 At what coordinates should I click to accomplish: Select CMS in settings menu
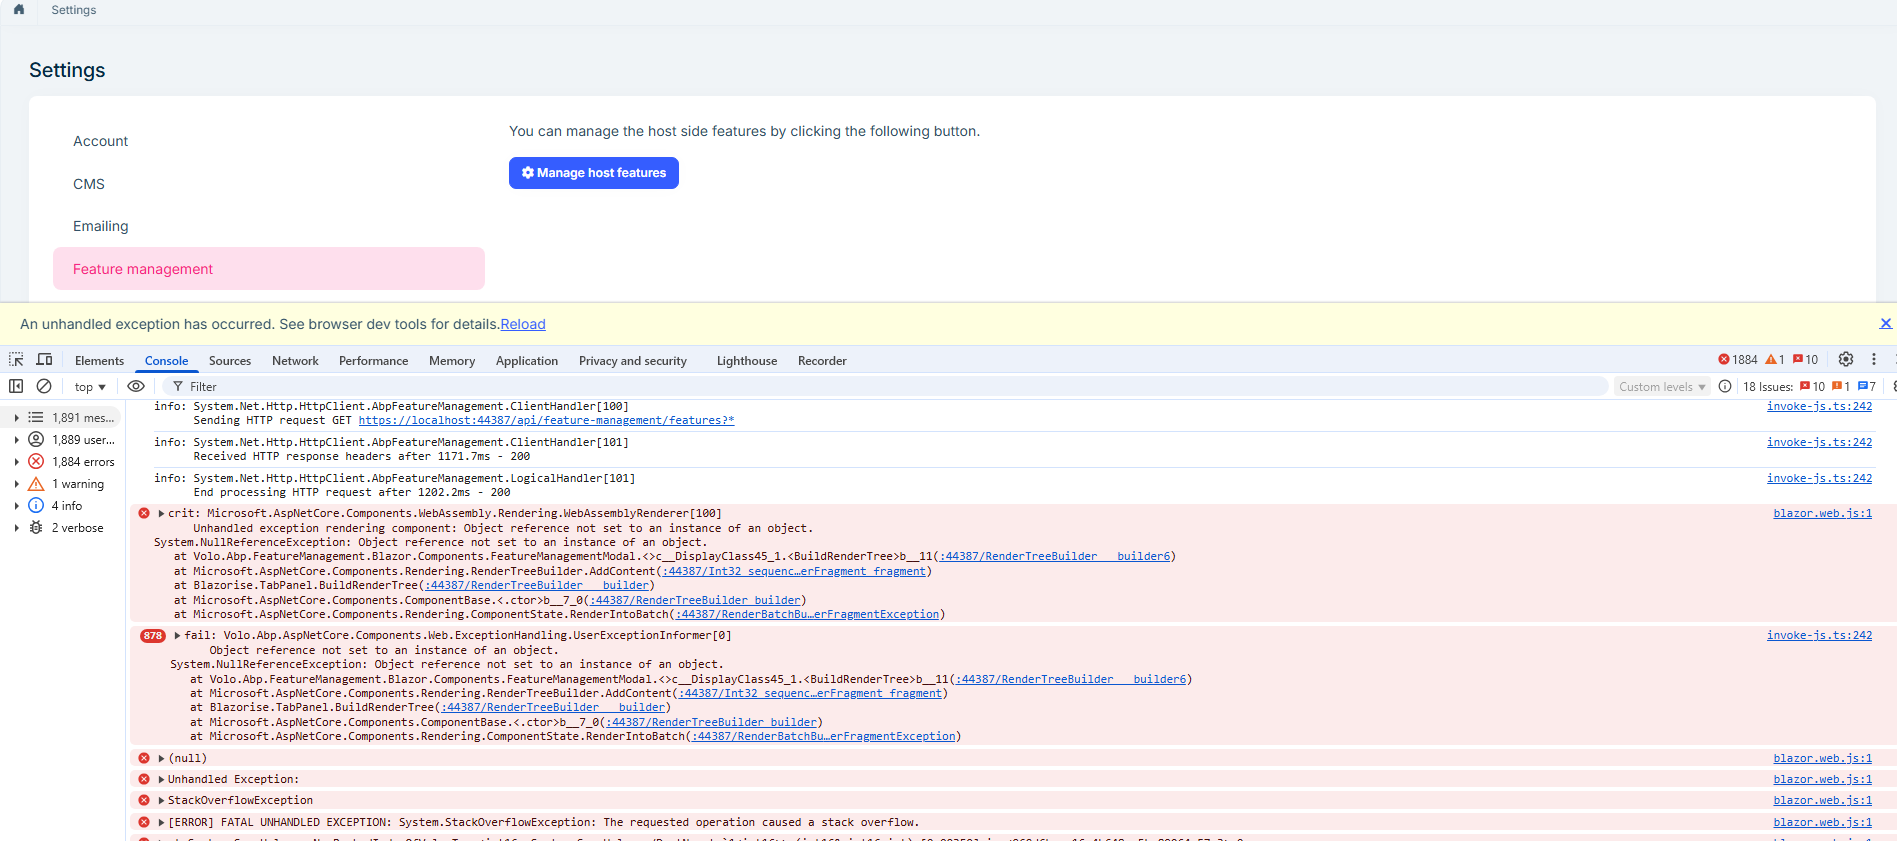[269, 184]
